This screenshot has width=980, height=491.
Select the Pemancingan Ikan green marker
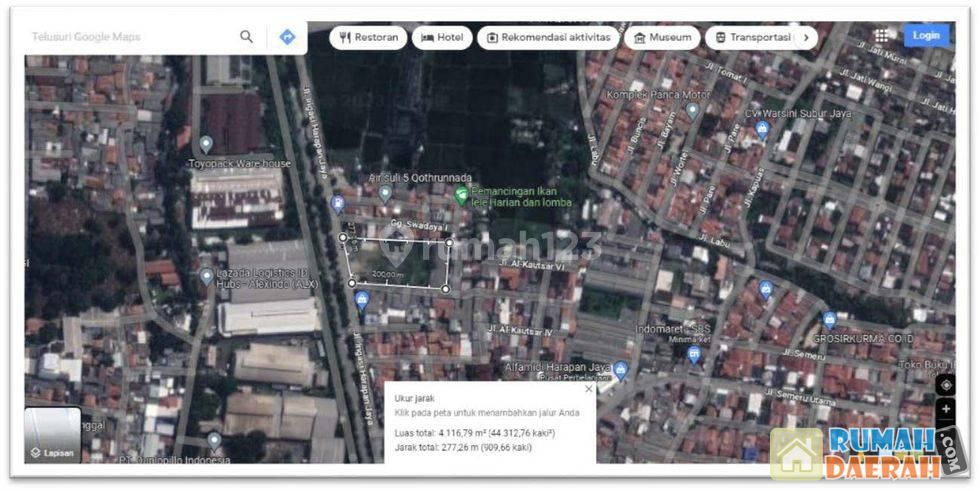click(x=461, y=195)
